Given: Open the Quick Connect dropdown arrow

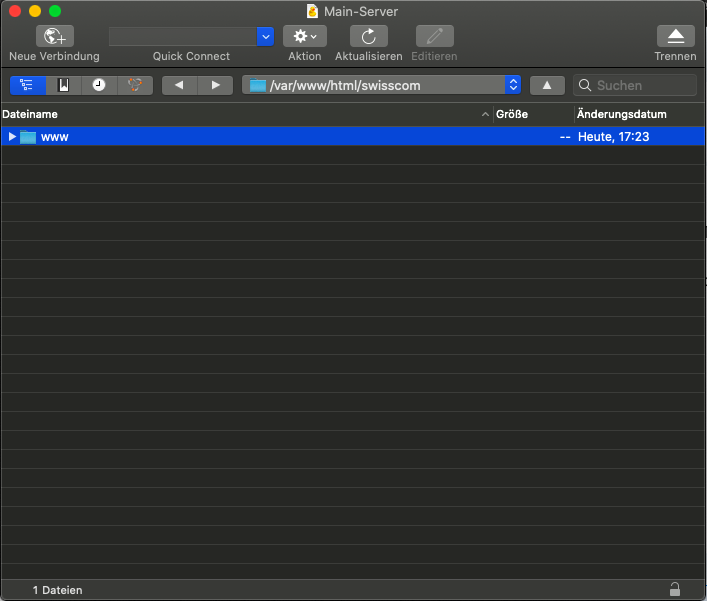Looking at the screenshot, I should pos(265,36).
